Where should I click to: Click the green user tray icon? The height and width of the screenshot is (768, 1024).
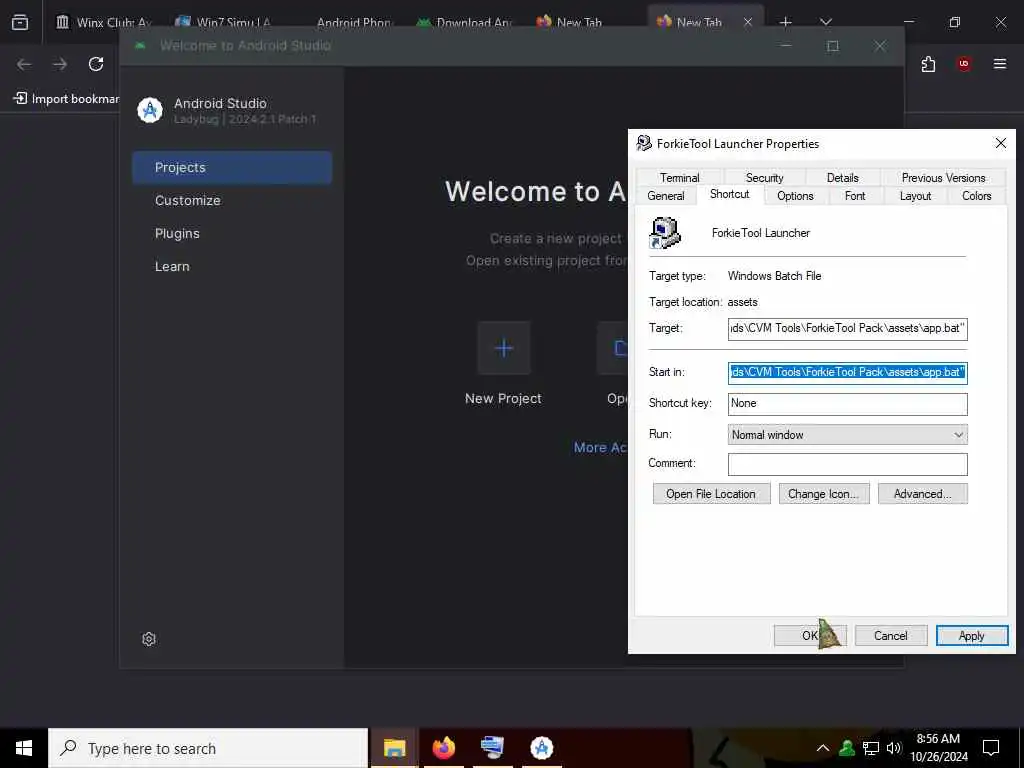point(847,748)
